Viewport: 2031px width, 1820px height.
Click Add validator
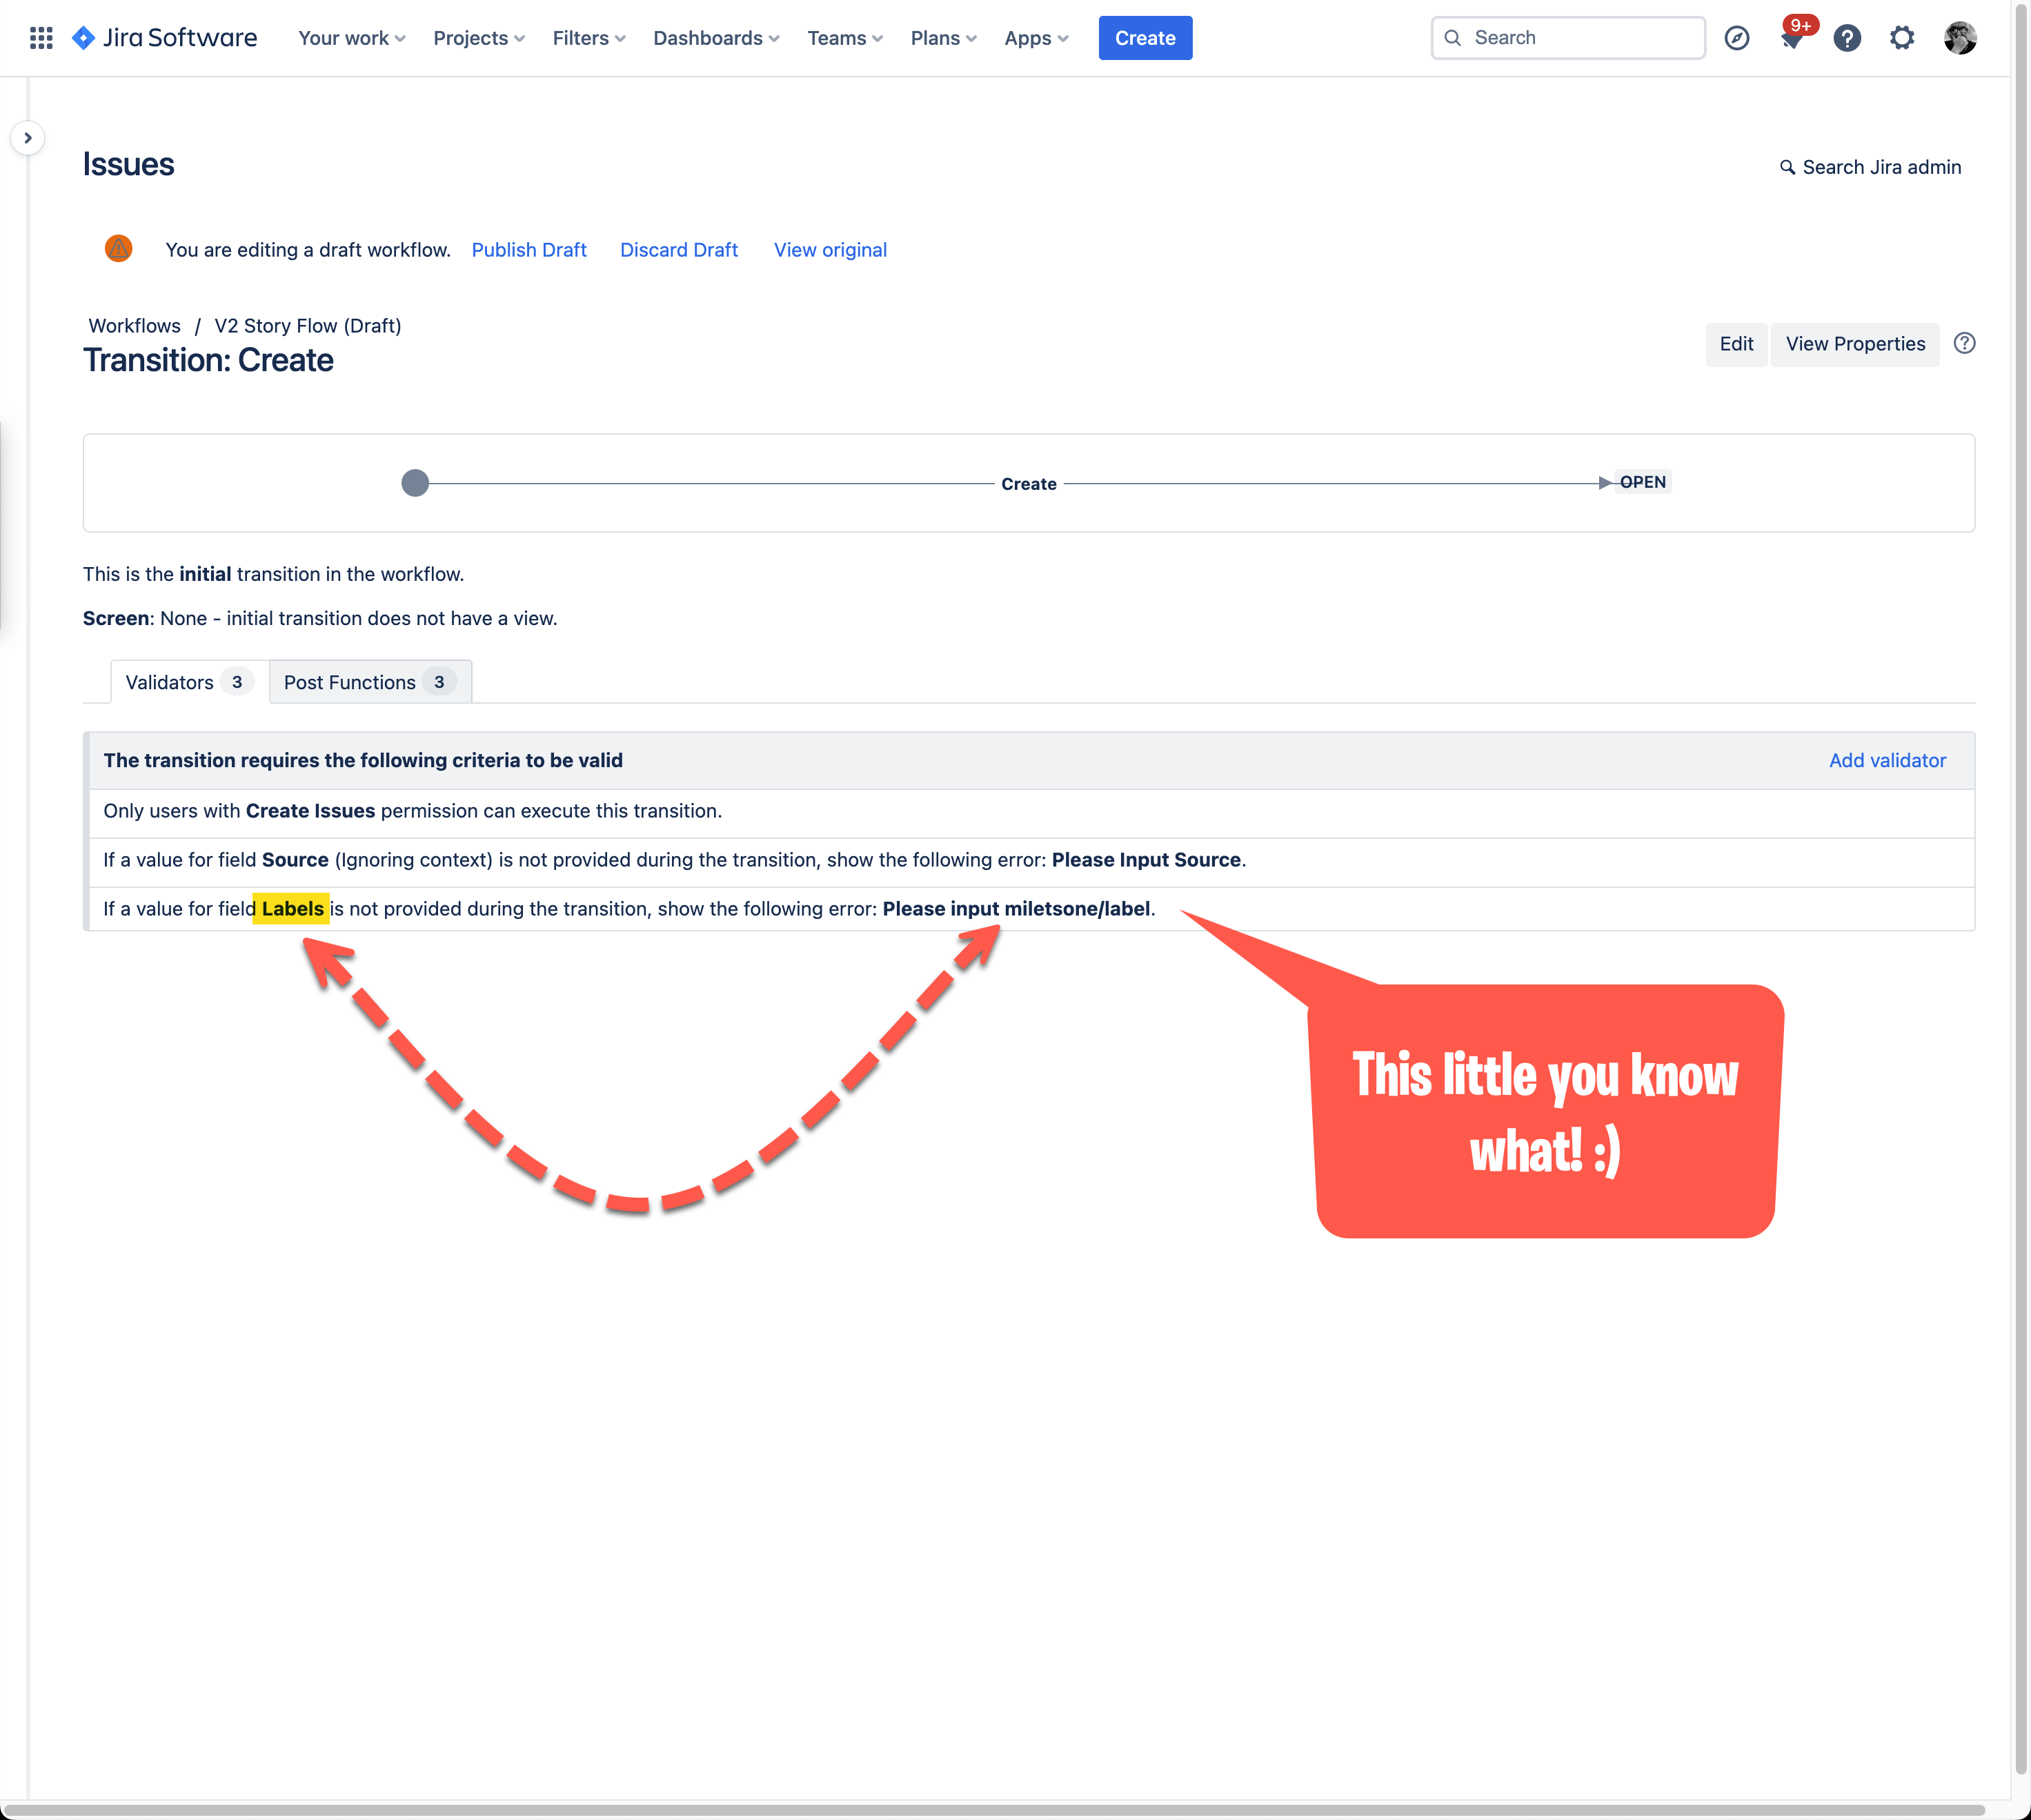(x=1887, y=760)
